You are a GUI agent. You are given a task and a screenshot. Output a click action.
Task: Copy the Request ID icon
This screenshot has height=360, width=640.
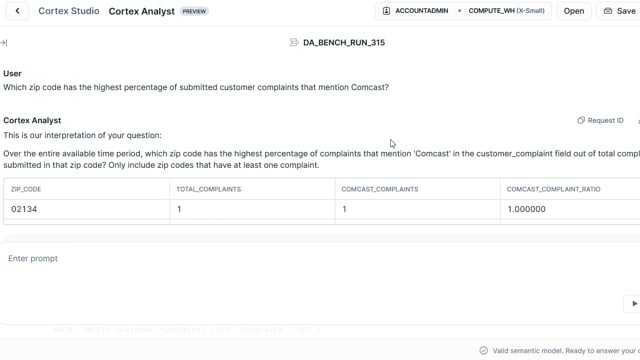click(581, 120)
